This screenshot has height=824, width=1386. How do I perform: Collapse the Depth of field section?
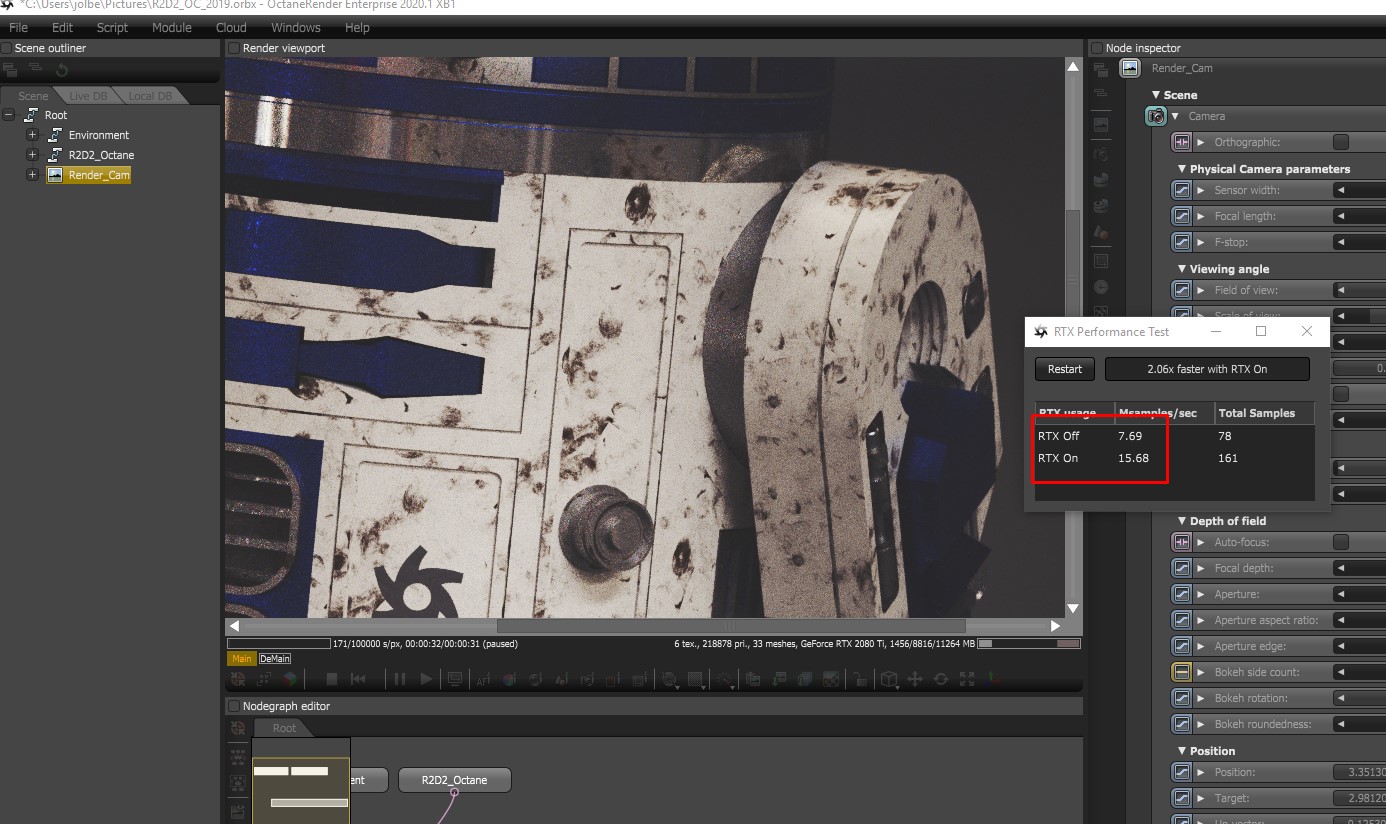[1182, 521]
